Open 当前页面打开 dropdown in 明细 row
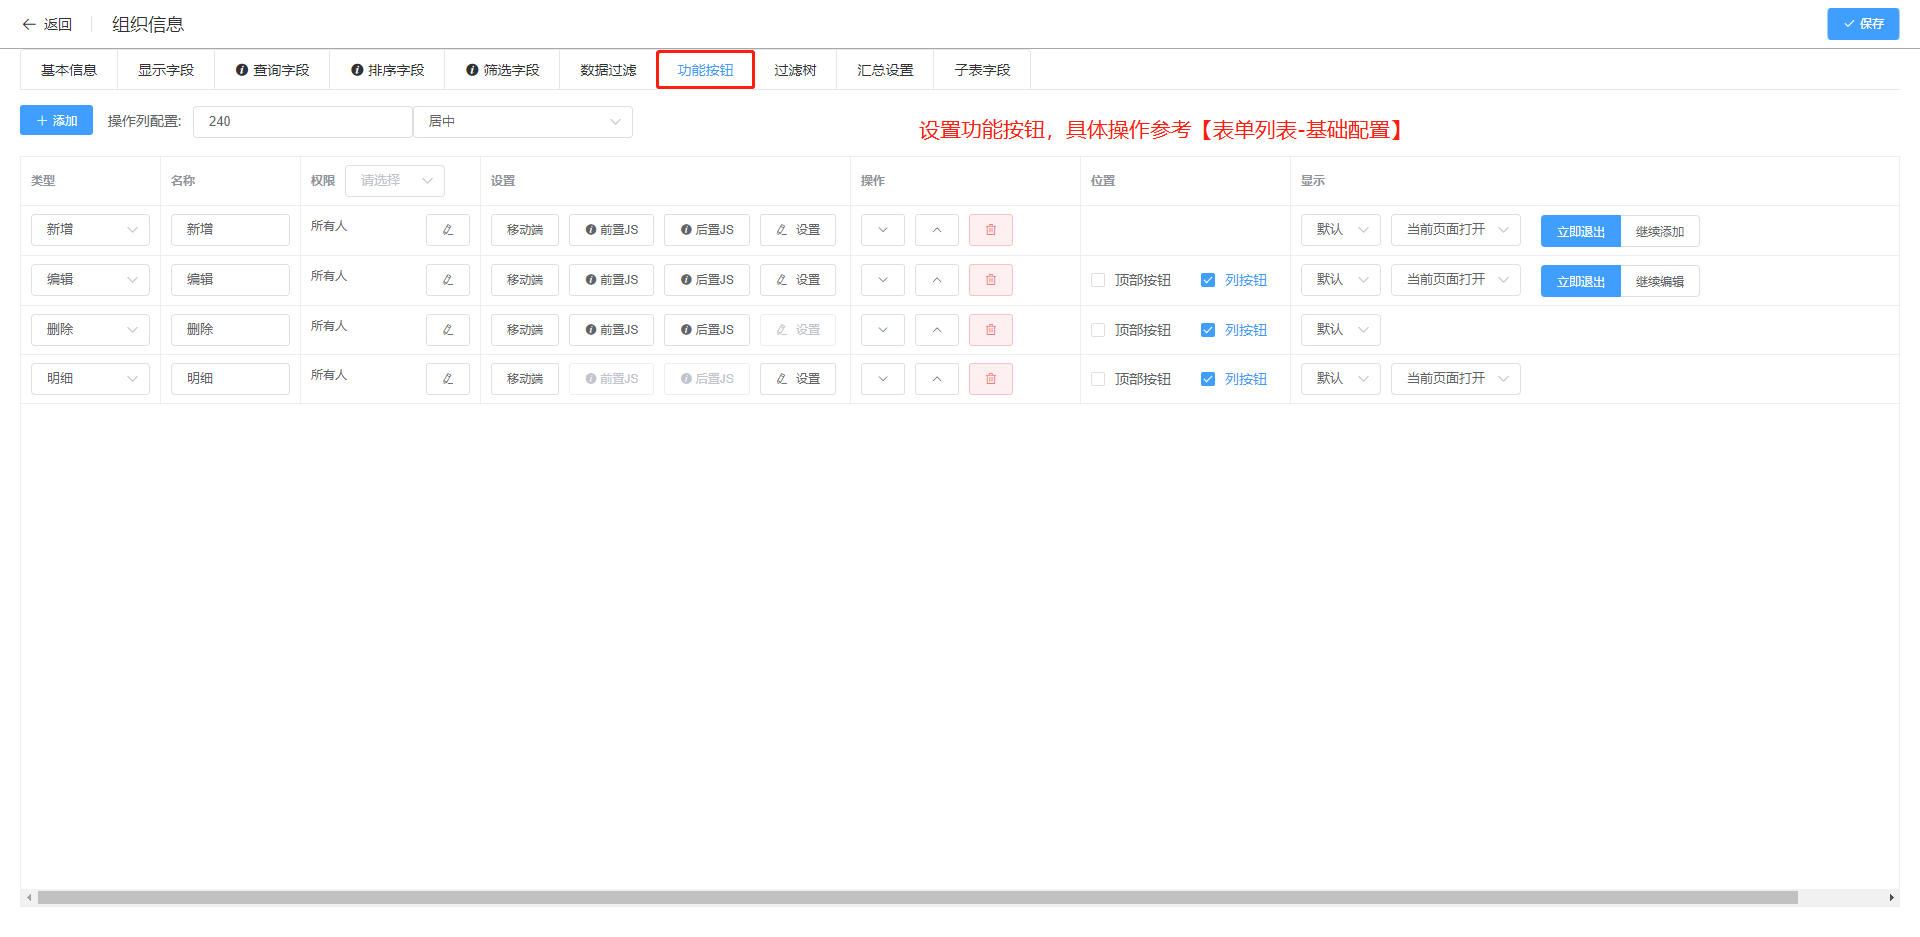Image resolution: width=1920 pixels, height=937 pixels. pyautogui.click(x=1455, y=379)
